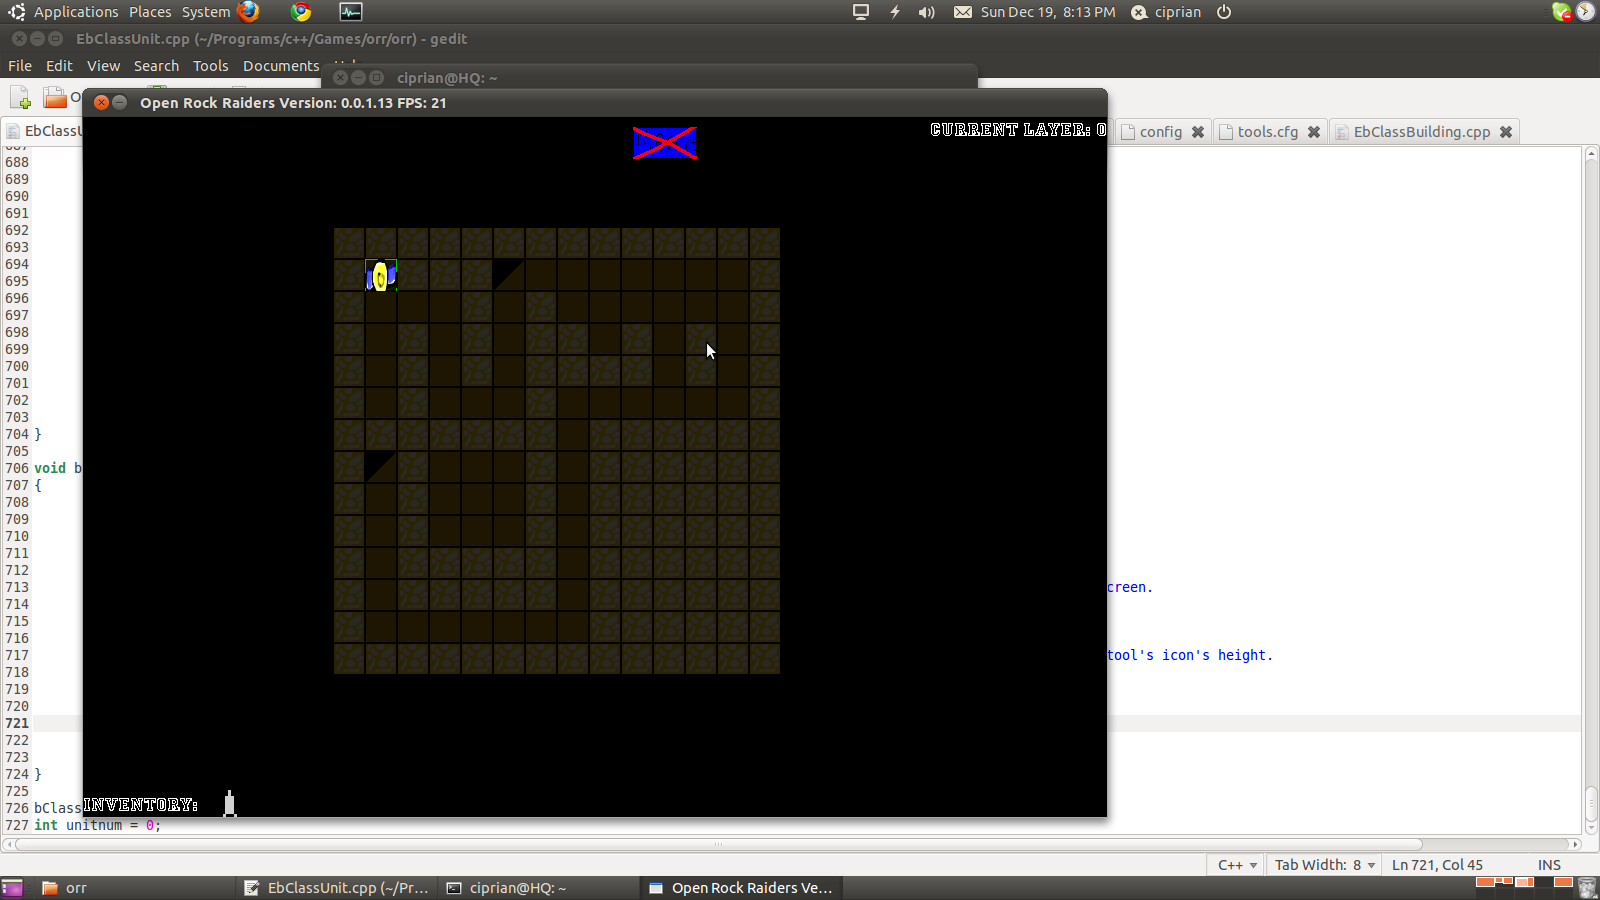Launch Firefox from the top panel

248,12
